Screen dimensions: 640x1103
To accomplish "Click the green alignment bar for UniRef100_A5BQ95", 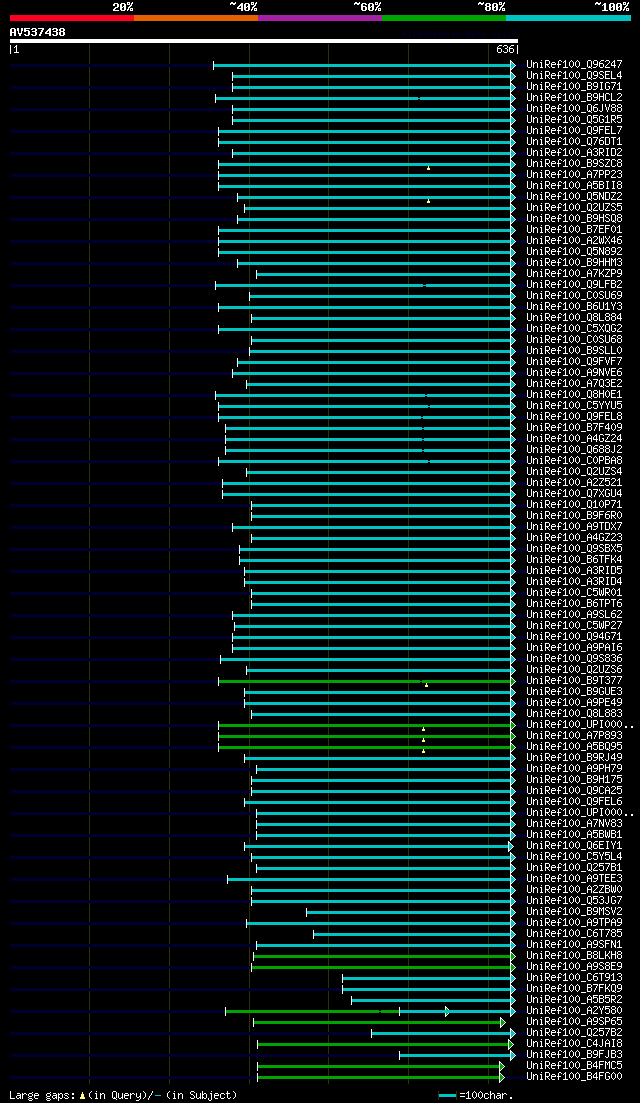I will click(366, 747).
